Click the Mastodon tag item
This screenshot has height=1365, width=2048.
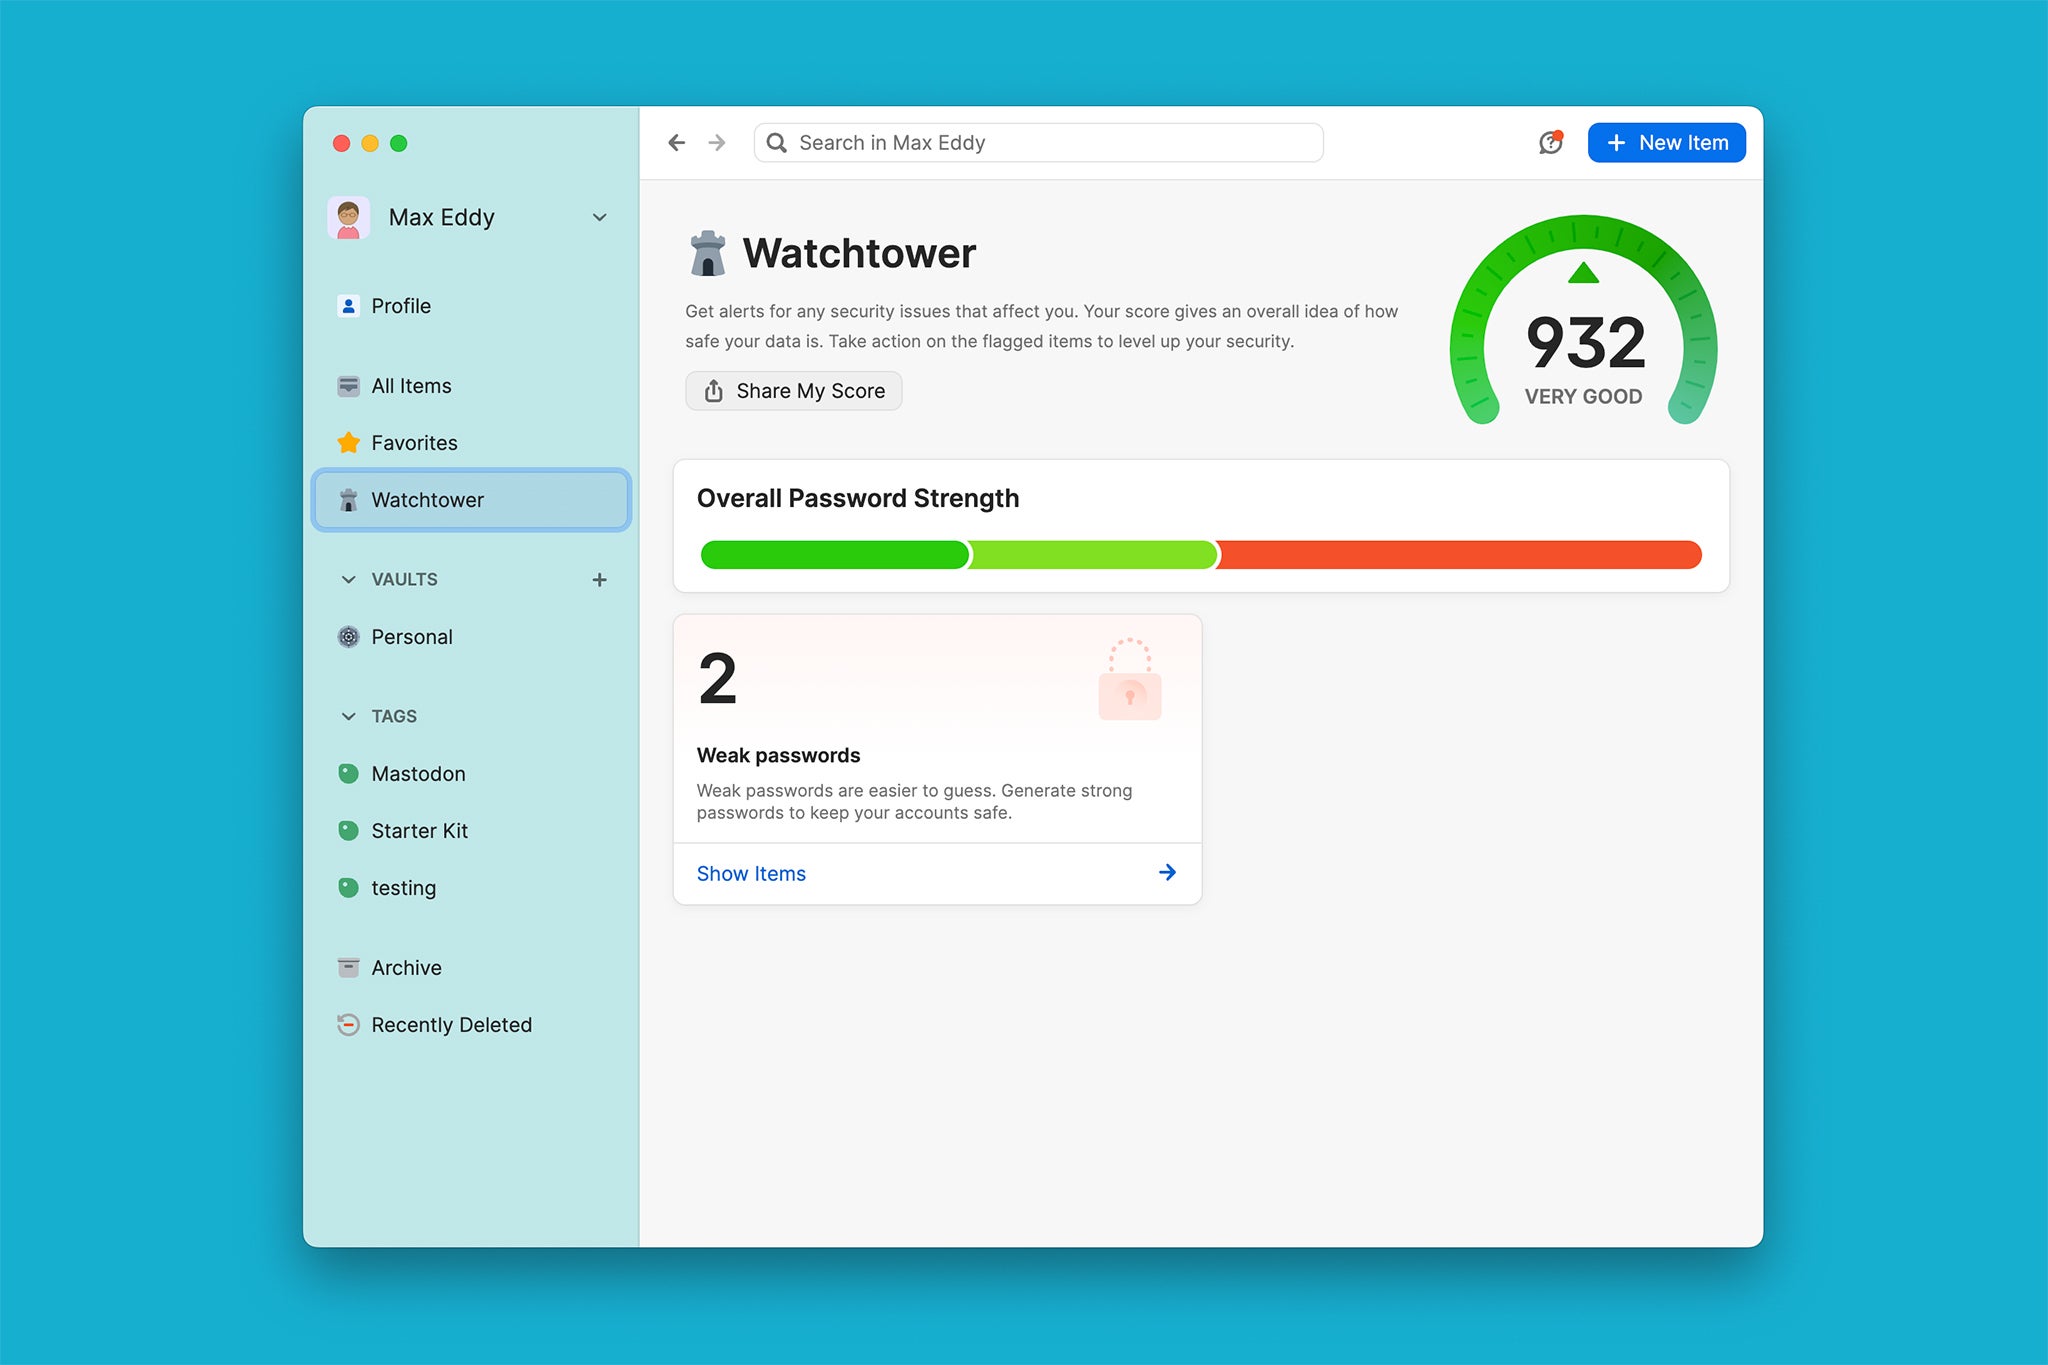coord(419,772)
